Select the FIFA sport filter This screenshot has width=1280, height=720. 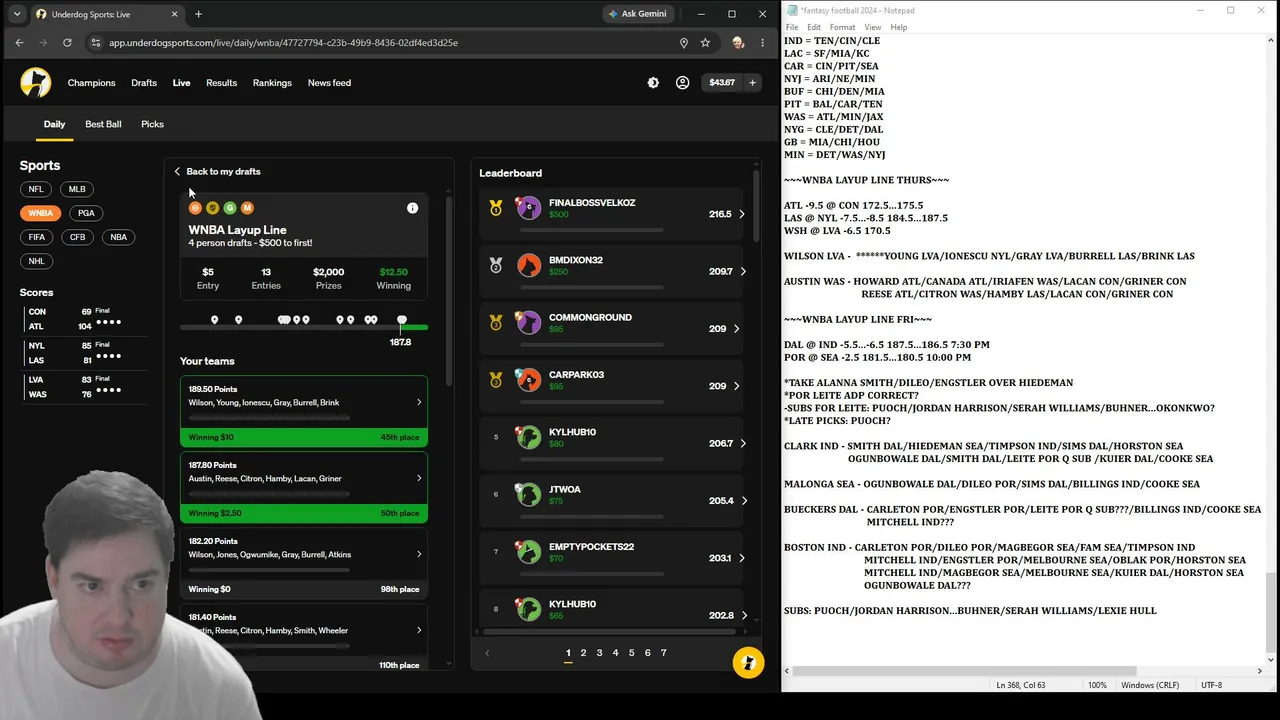(x=37, y=237)
